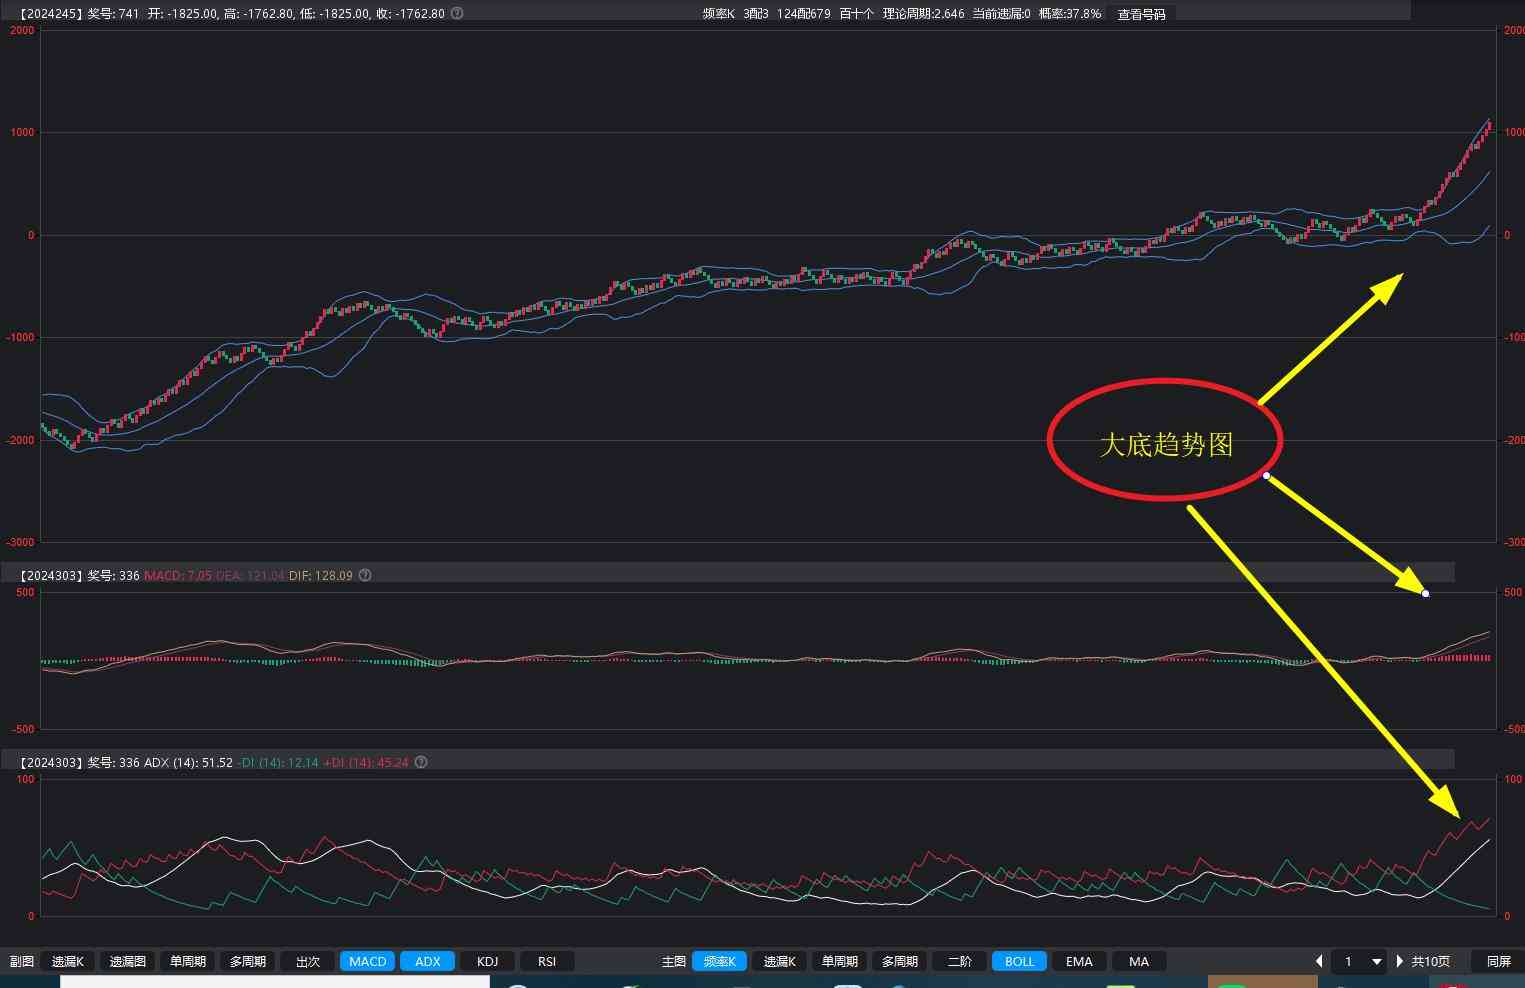Select the red ellipse 大底趋势图 annotation
The image size is (1525, 988).
[1165, 442]
